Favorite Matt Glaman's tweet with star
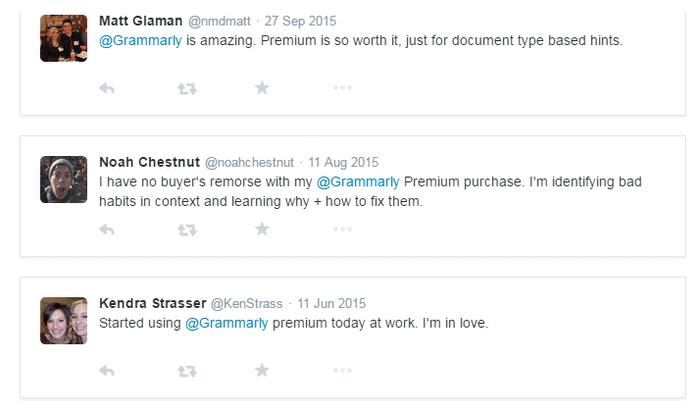700x411 pixels. 262,88
